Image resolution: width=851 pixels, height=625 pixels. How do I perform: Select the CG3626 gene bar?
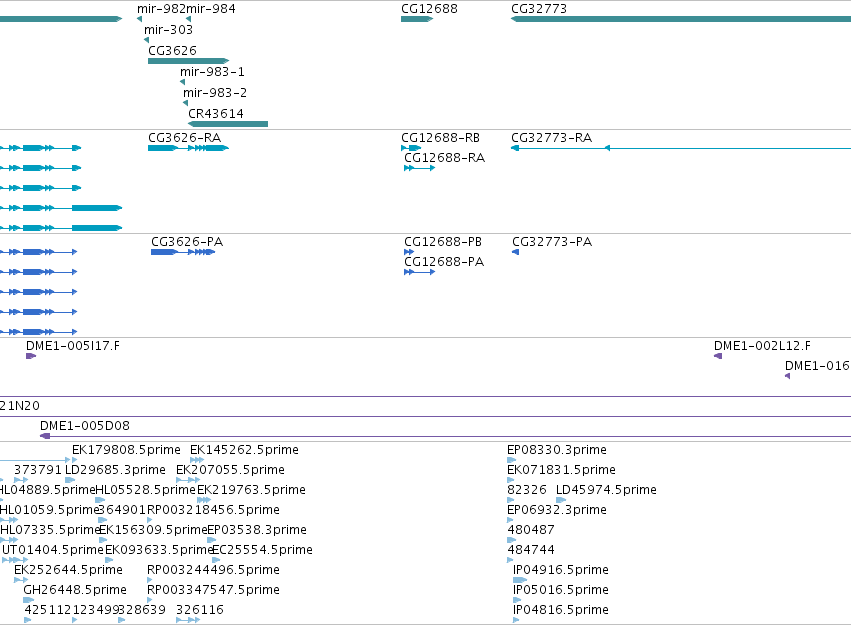188,61
